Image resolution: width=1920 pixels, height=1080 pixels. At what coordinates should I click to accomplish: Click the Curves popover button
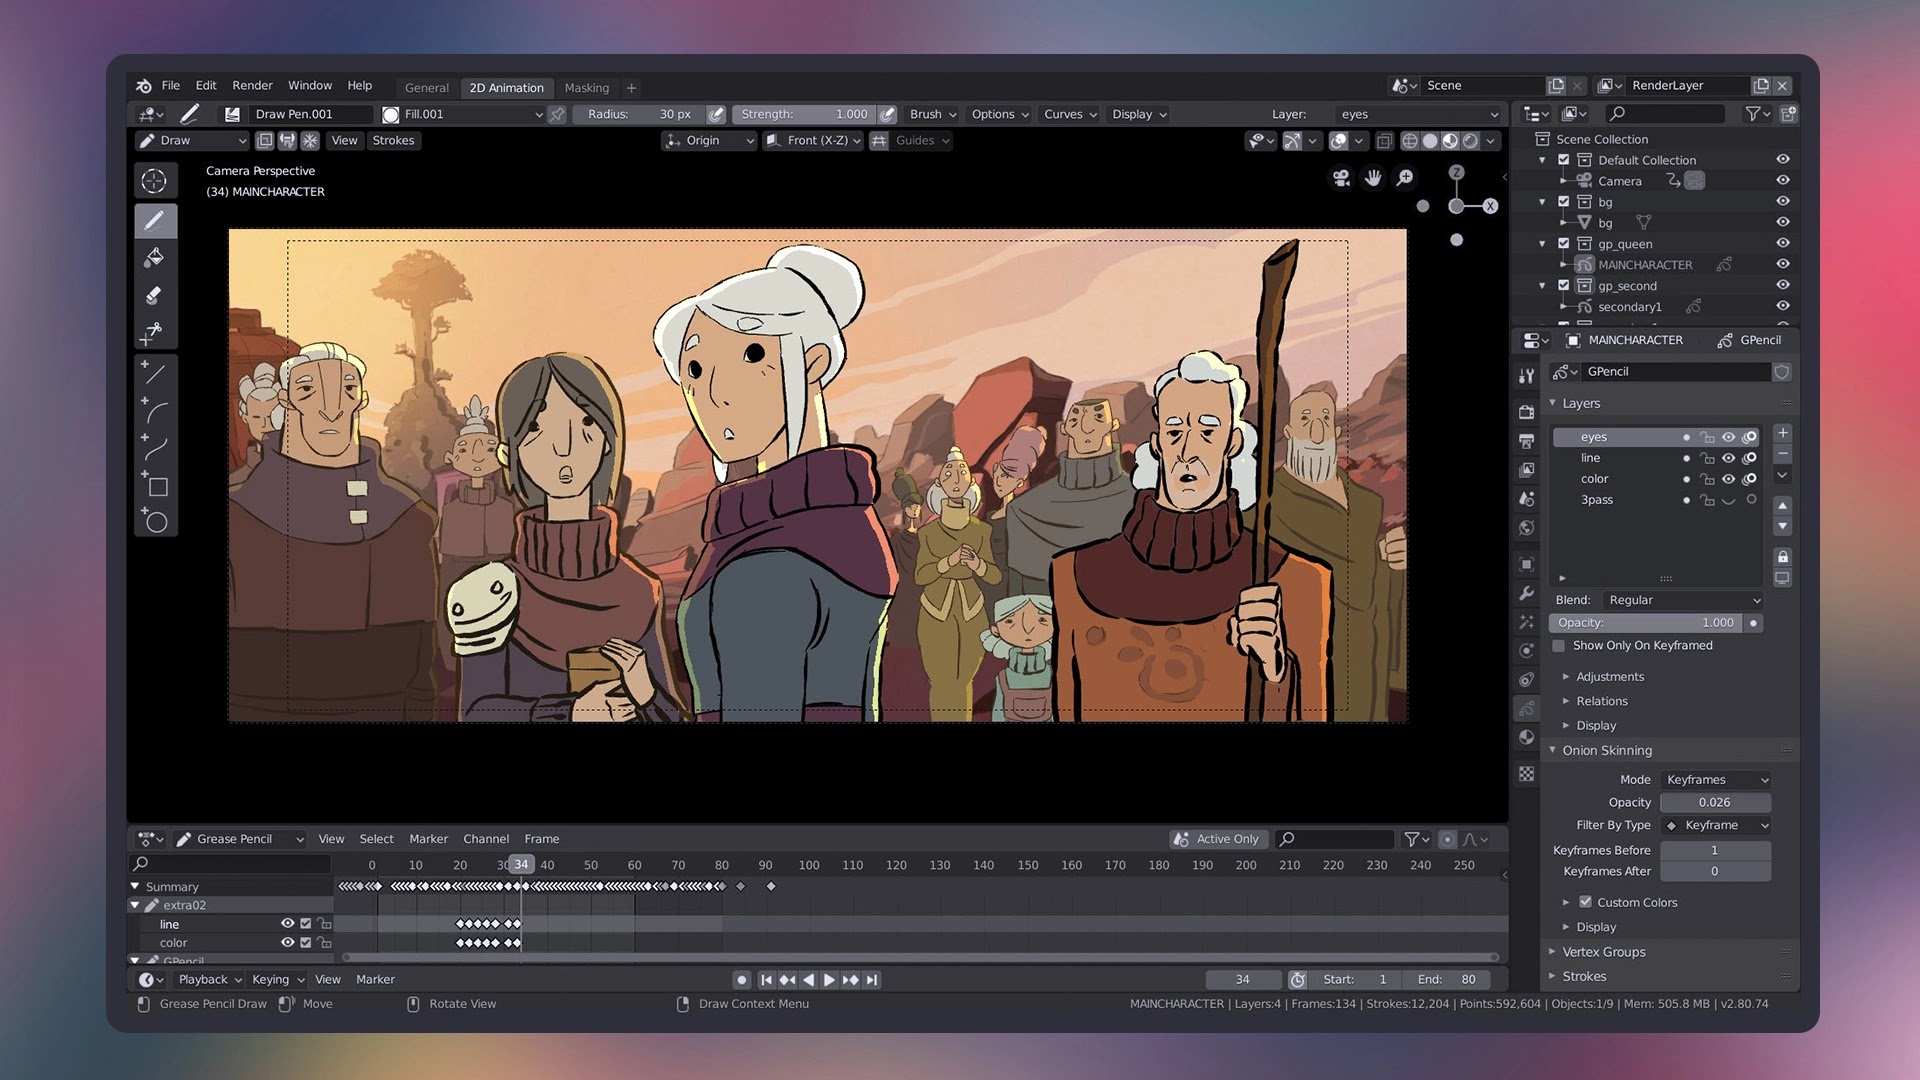click(1070, 115)
